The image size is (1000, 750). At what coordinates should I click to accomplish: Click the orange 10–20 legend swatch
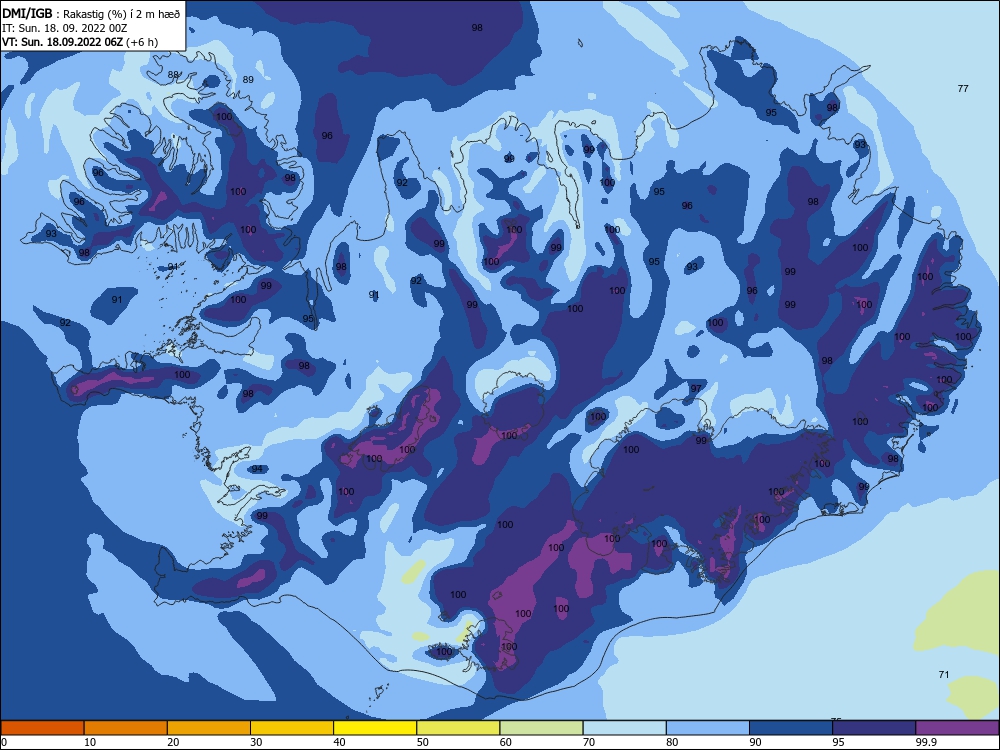coord(126,728)
